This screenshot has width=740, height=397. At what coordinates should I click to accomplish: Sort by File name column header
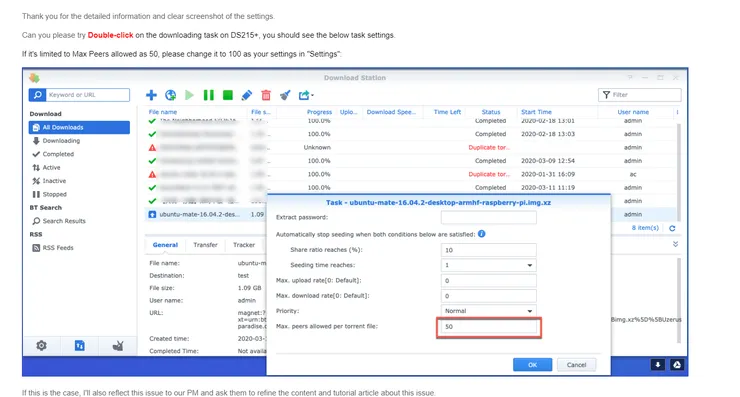point(163,112)
